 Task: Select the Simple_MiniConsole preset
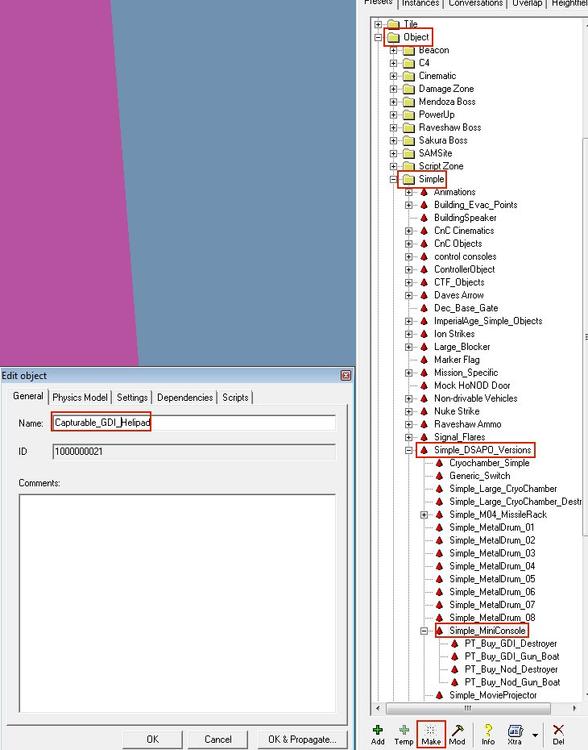(487, 631)
